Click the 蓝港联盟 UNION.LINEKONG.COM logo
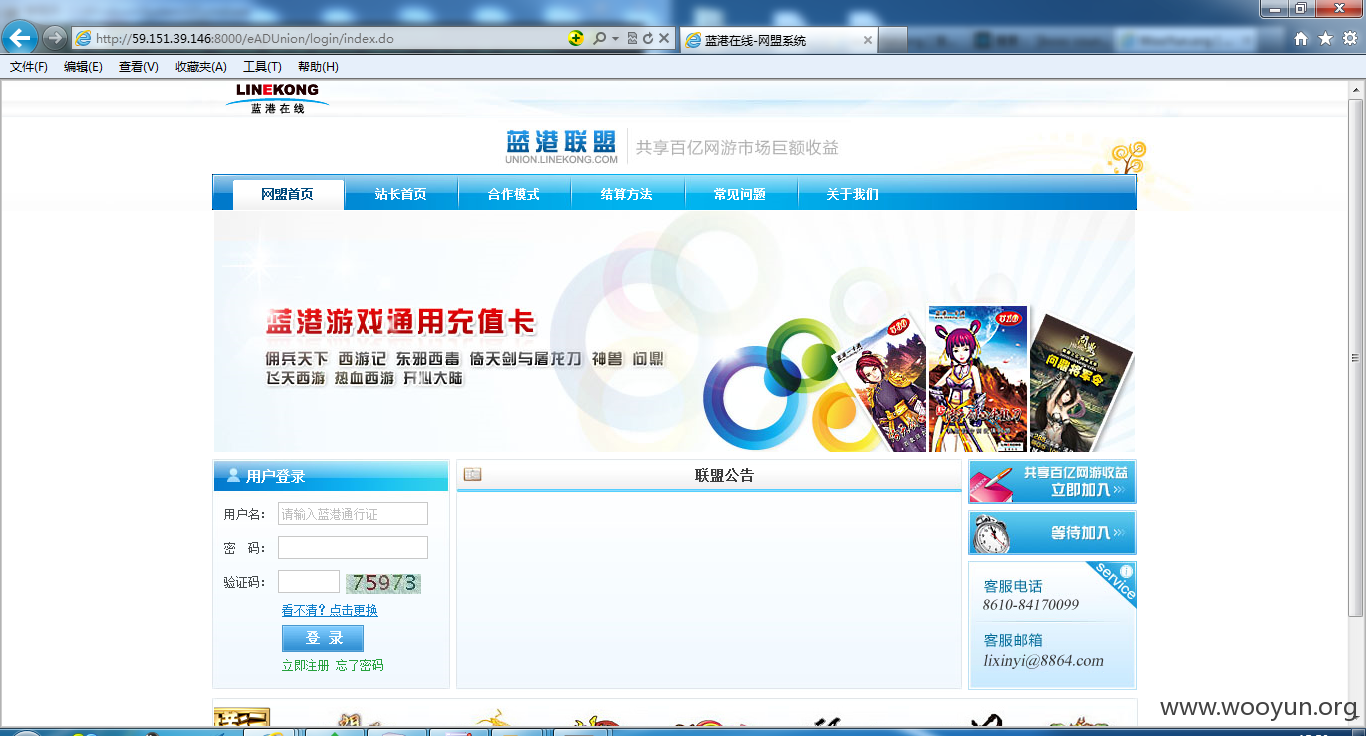 [x=561, y=147]
